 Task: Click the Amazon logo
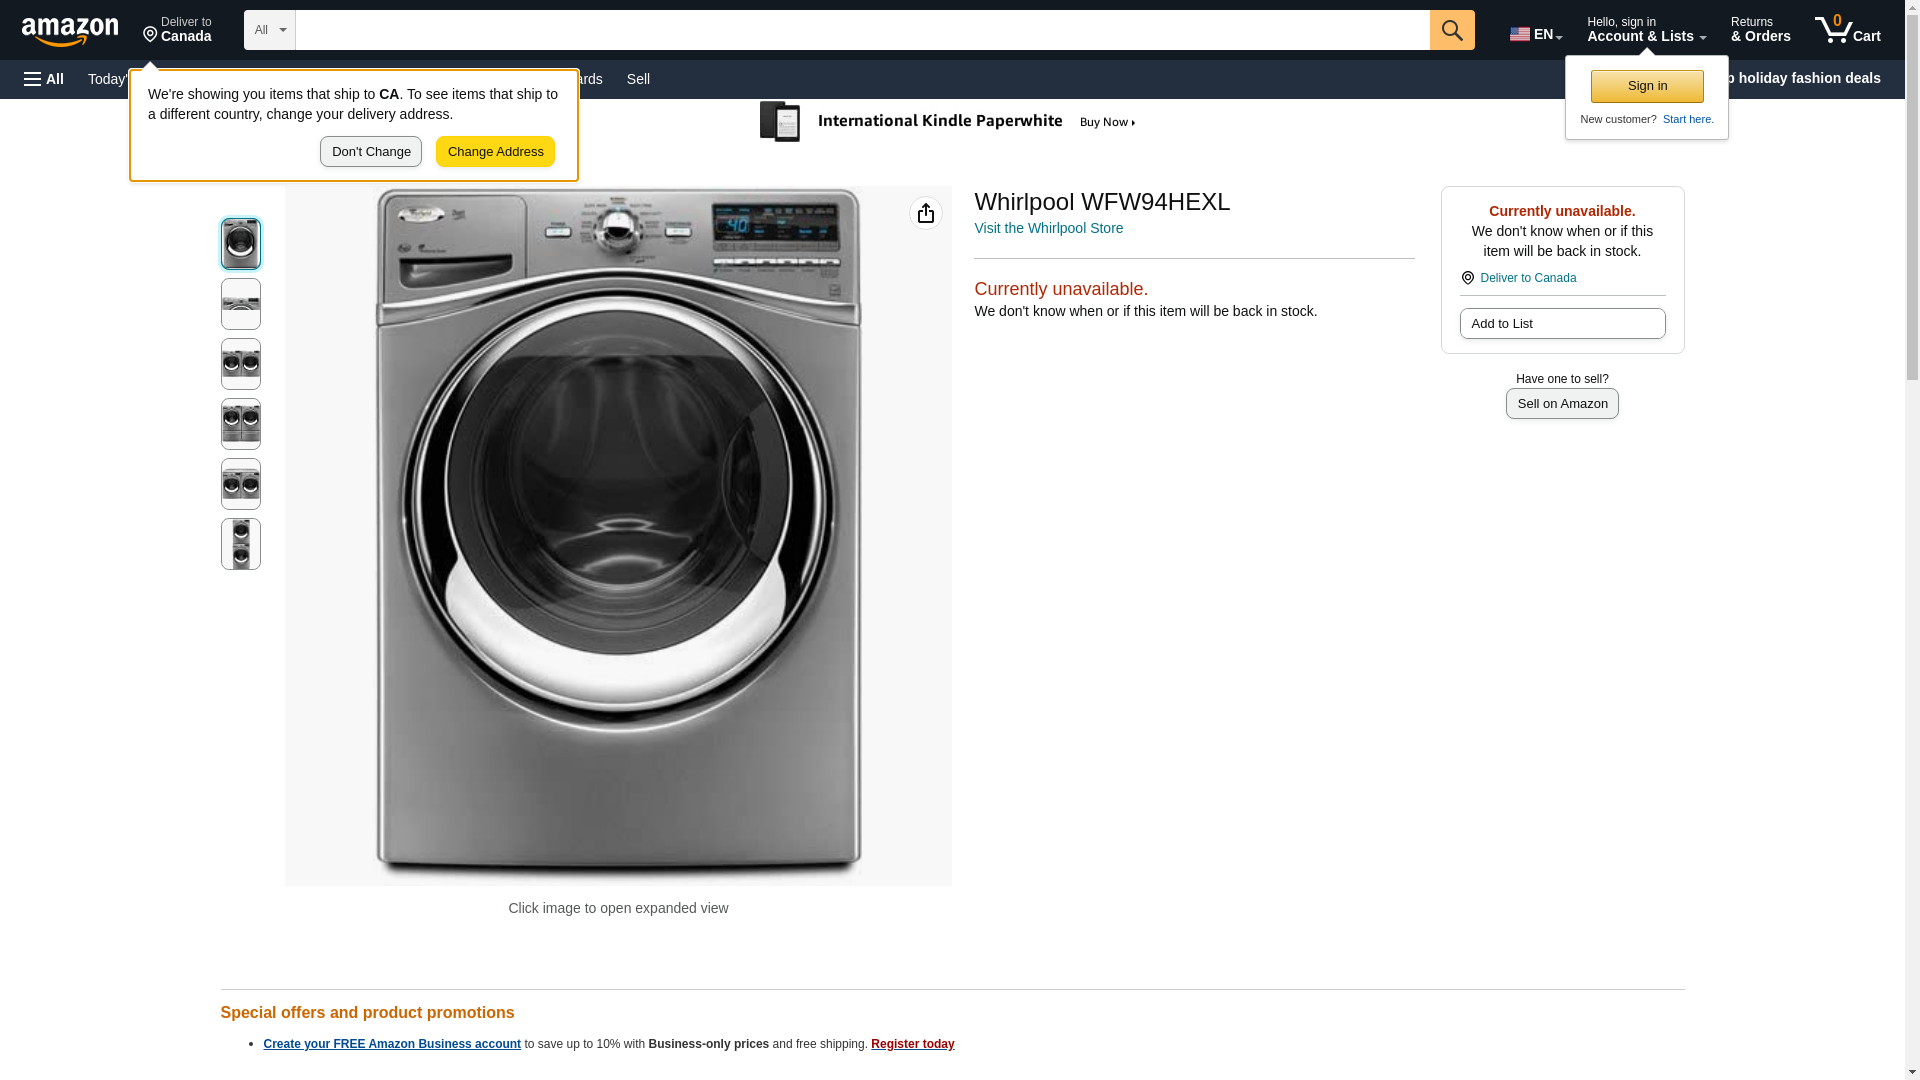point(70,31)
